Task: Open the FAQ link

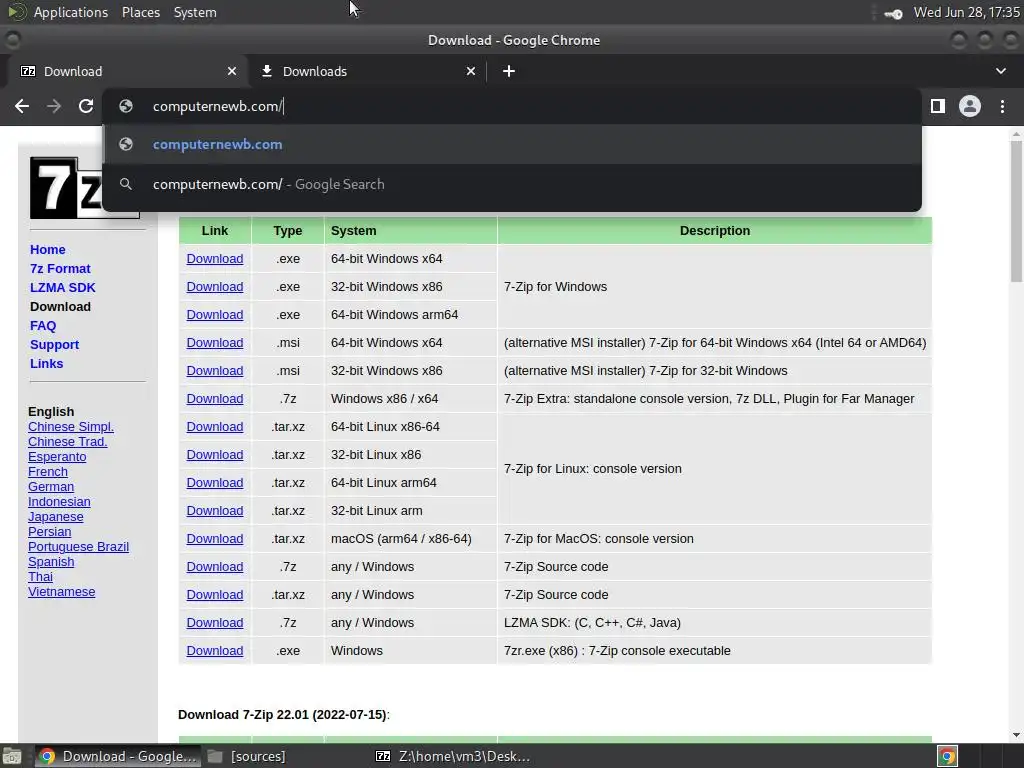Action: coord(43,325)
